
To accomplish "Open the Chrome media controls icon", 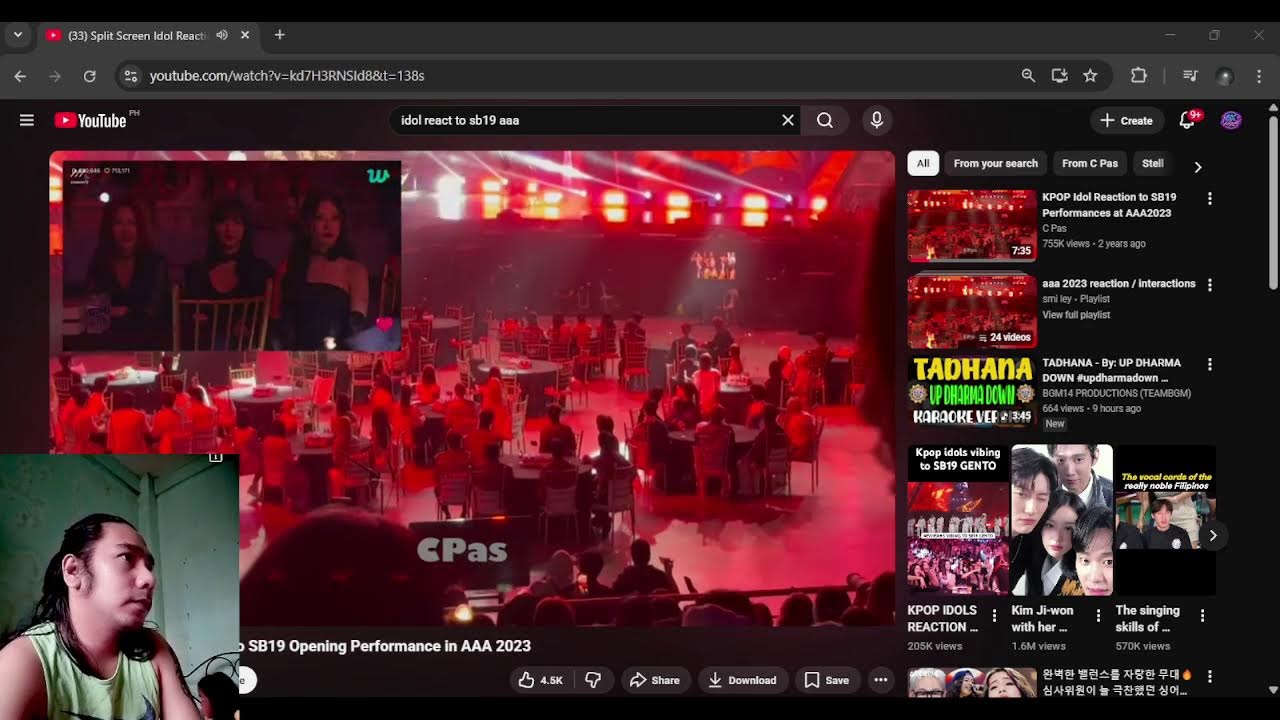I will [1190, 76].
